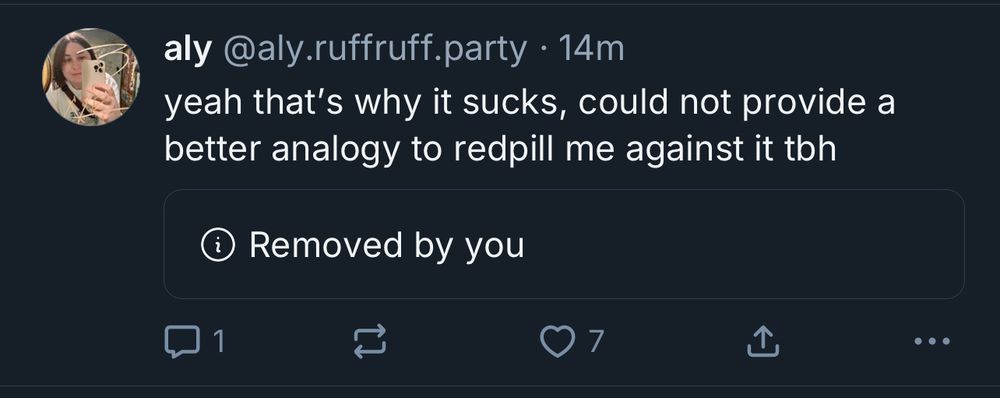Open thread via "yeah that's why it sucks" text
Viewport: 1000px width, 398px height.
[365, 104]
